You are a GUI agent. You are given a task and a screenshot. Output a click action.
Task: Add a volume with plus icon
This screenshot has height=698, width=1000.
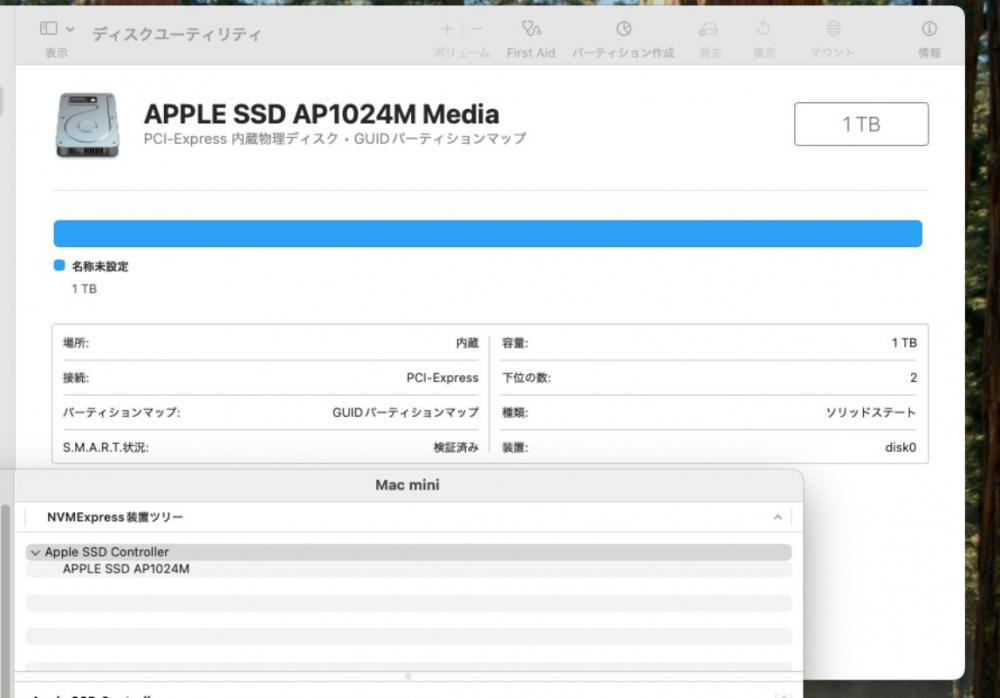click(447, 29)
